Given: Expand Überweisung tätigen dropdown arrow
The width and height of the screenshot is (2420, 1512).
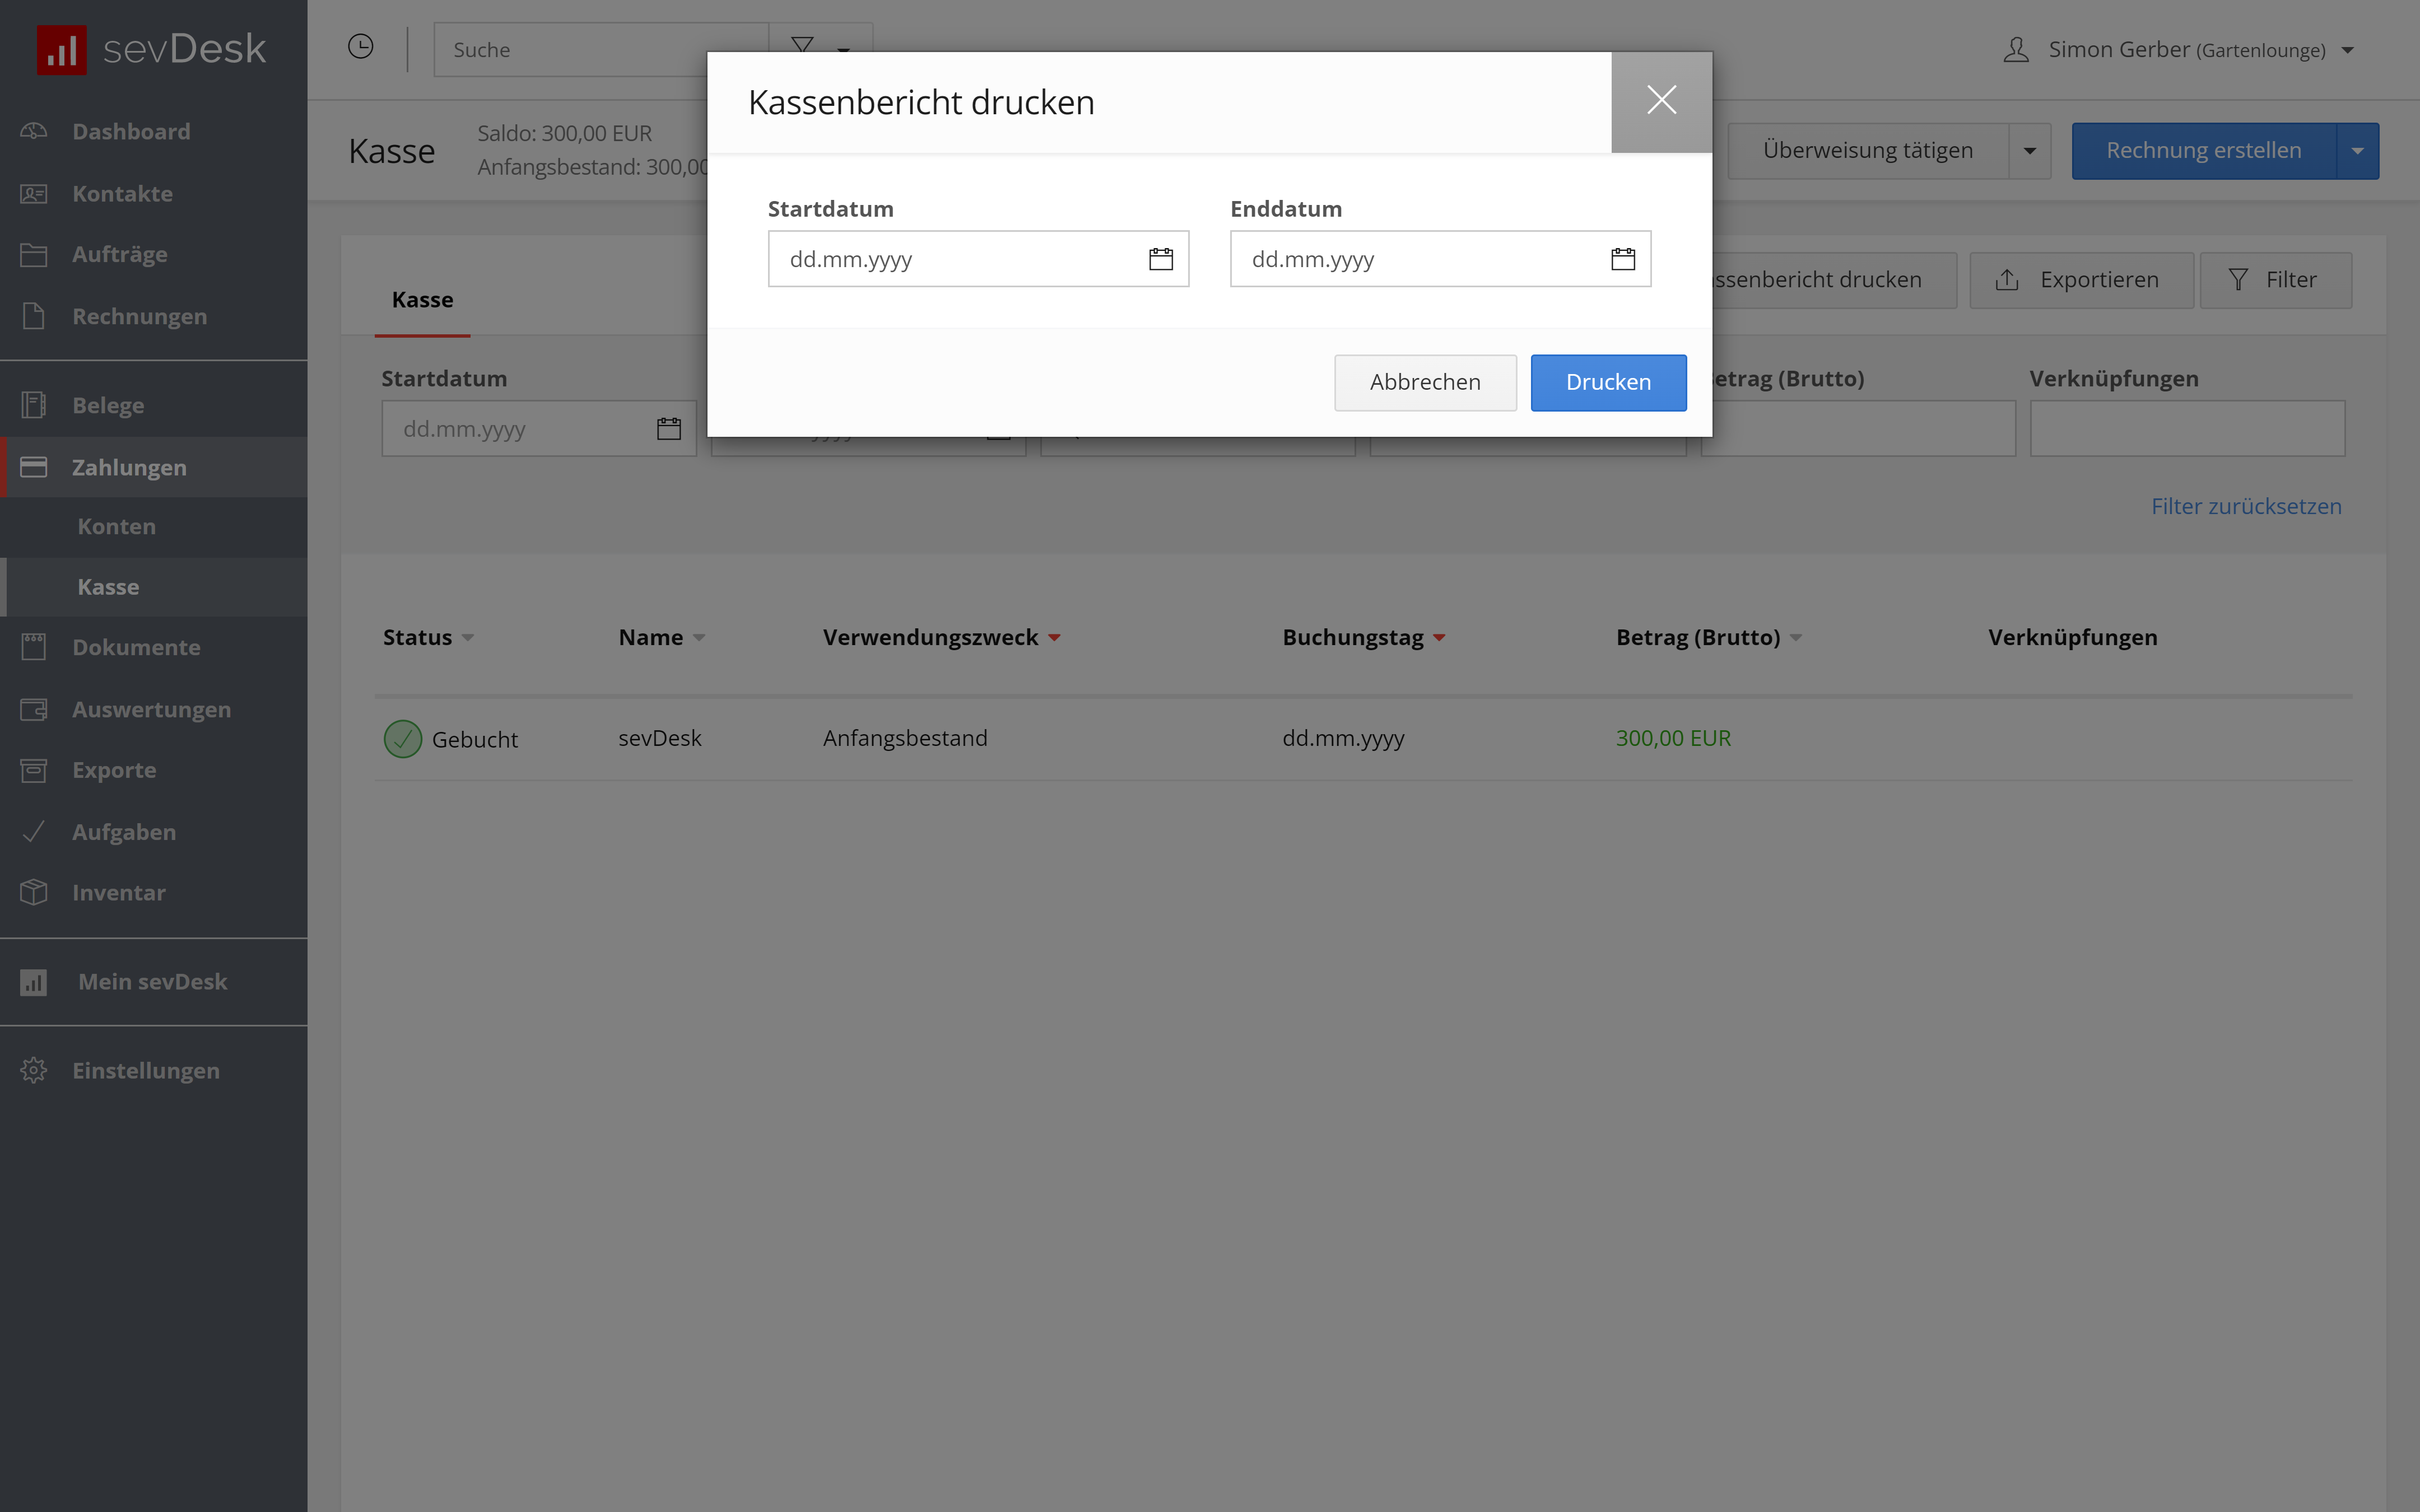Looking at the screenshot, I should pos(2029,151).
